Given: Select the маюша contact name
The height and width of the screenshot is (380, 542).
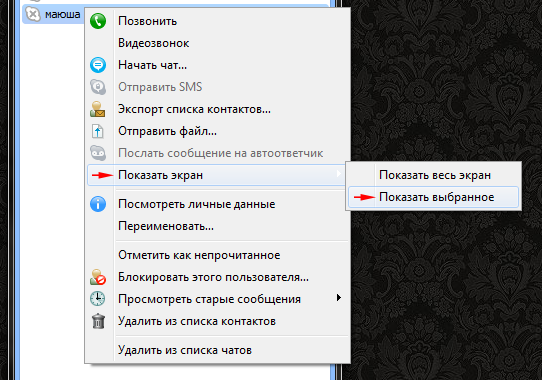Looking at the screenshot, I should coord(63,15).
